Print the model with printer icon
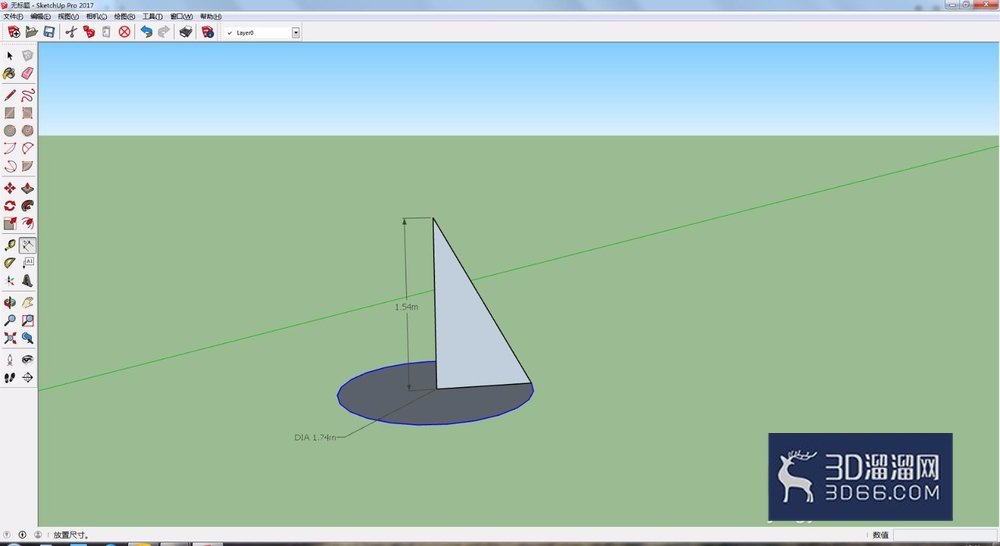 186,32
